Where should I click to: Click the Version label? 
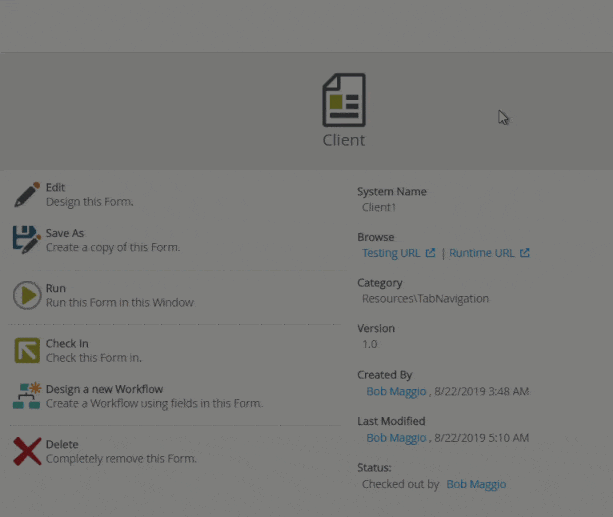(x=376, y=329)
